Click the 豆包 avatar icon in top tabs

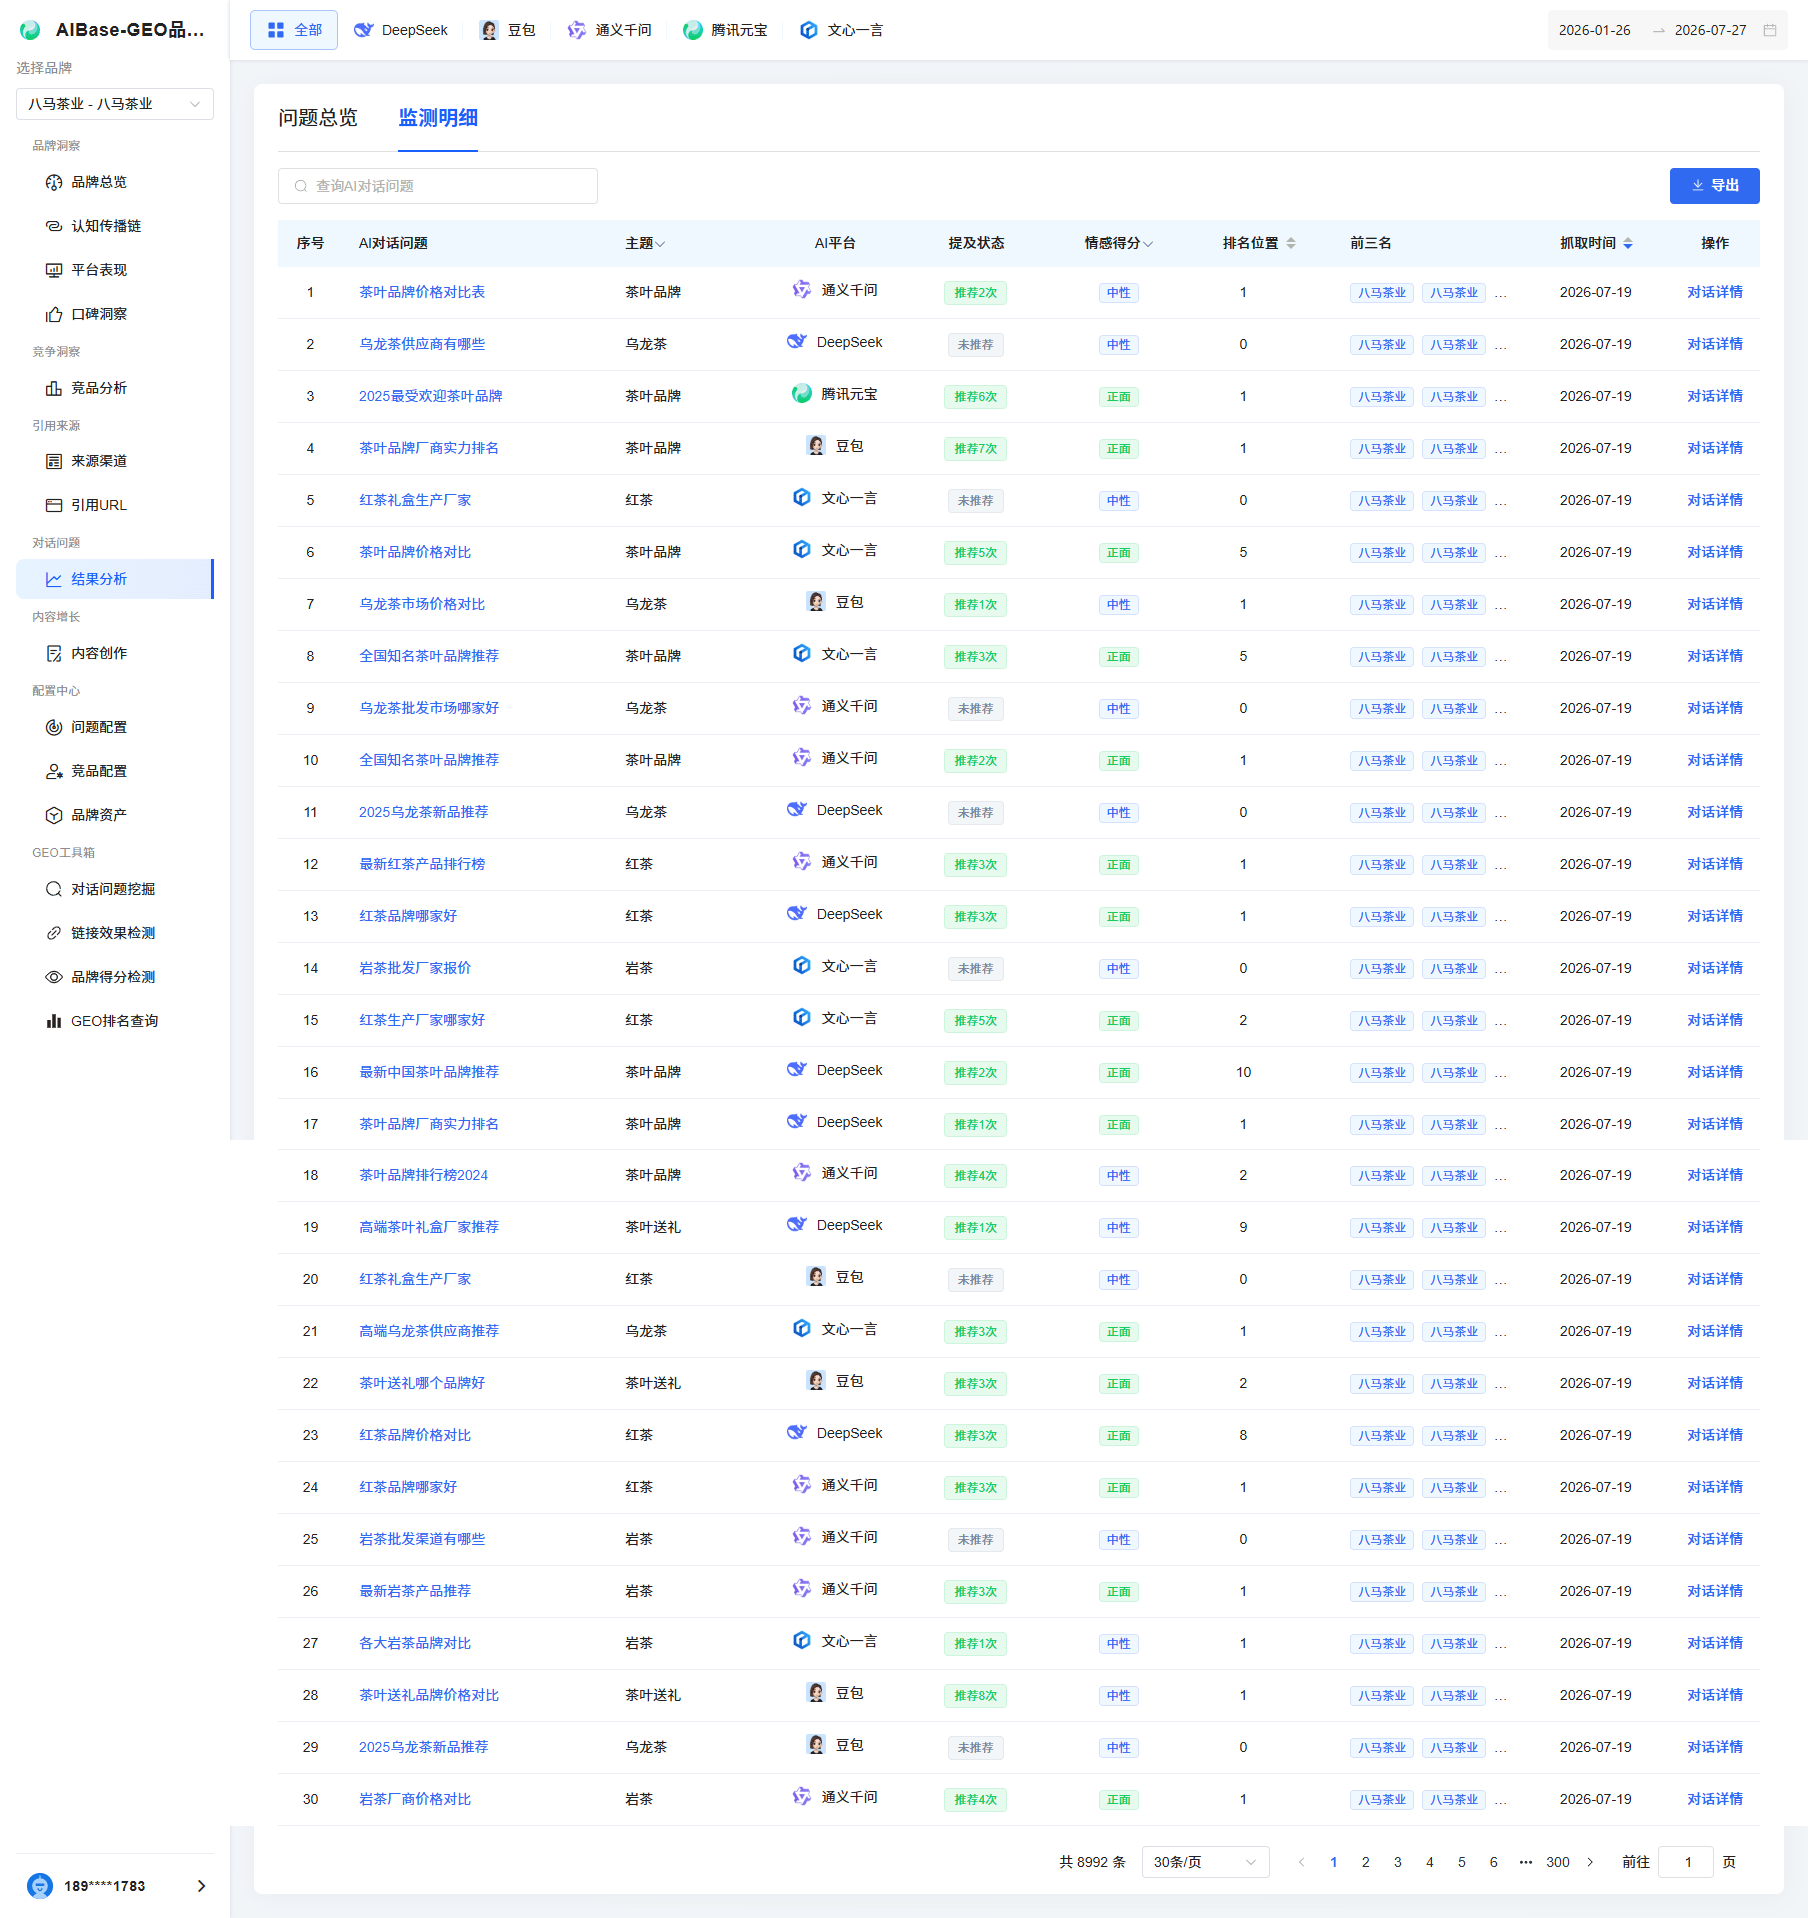489,30
